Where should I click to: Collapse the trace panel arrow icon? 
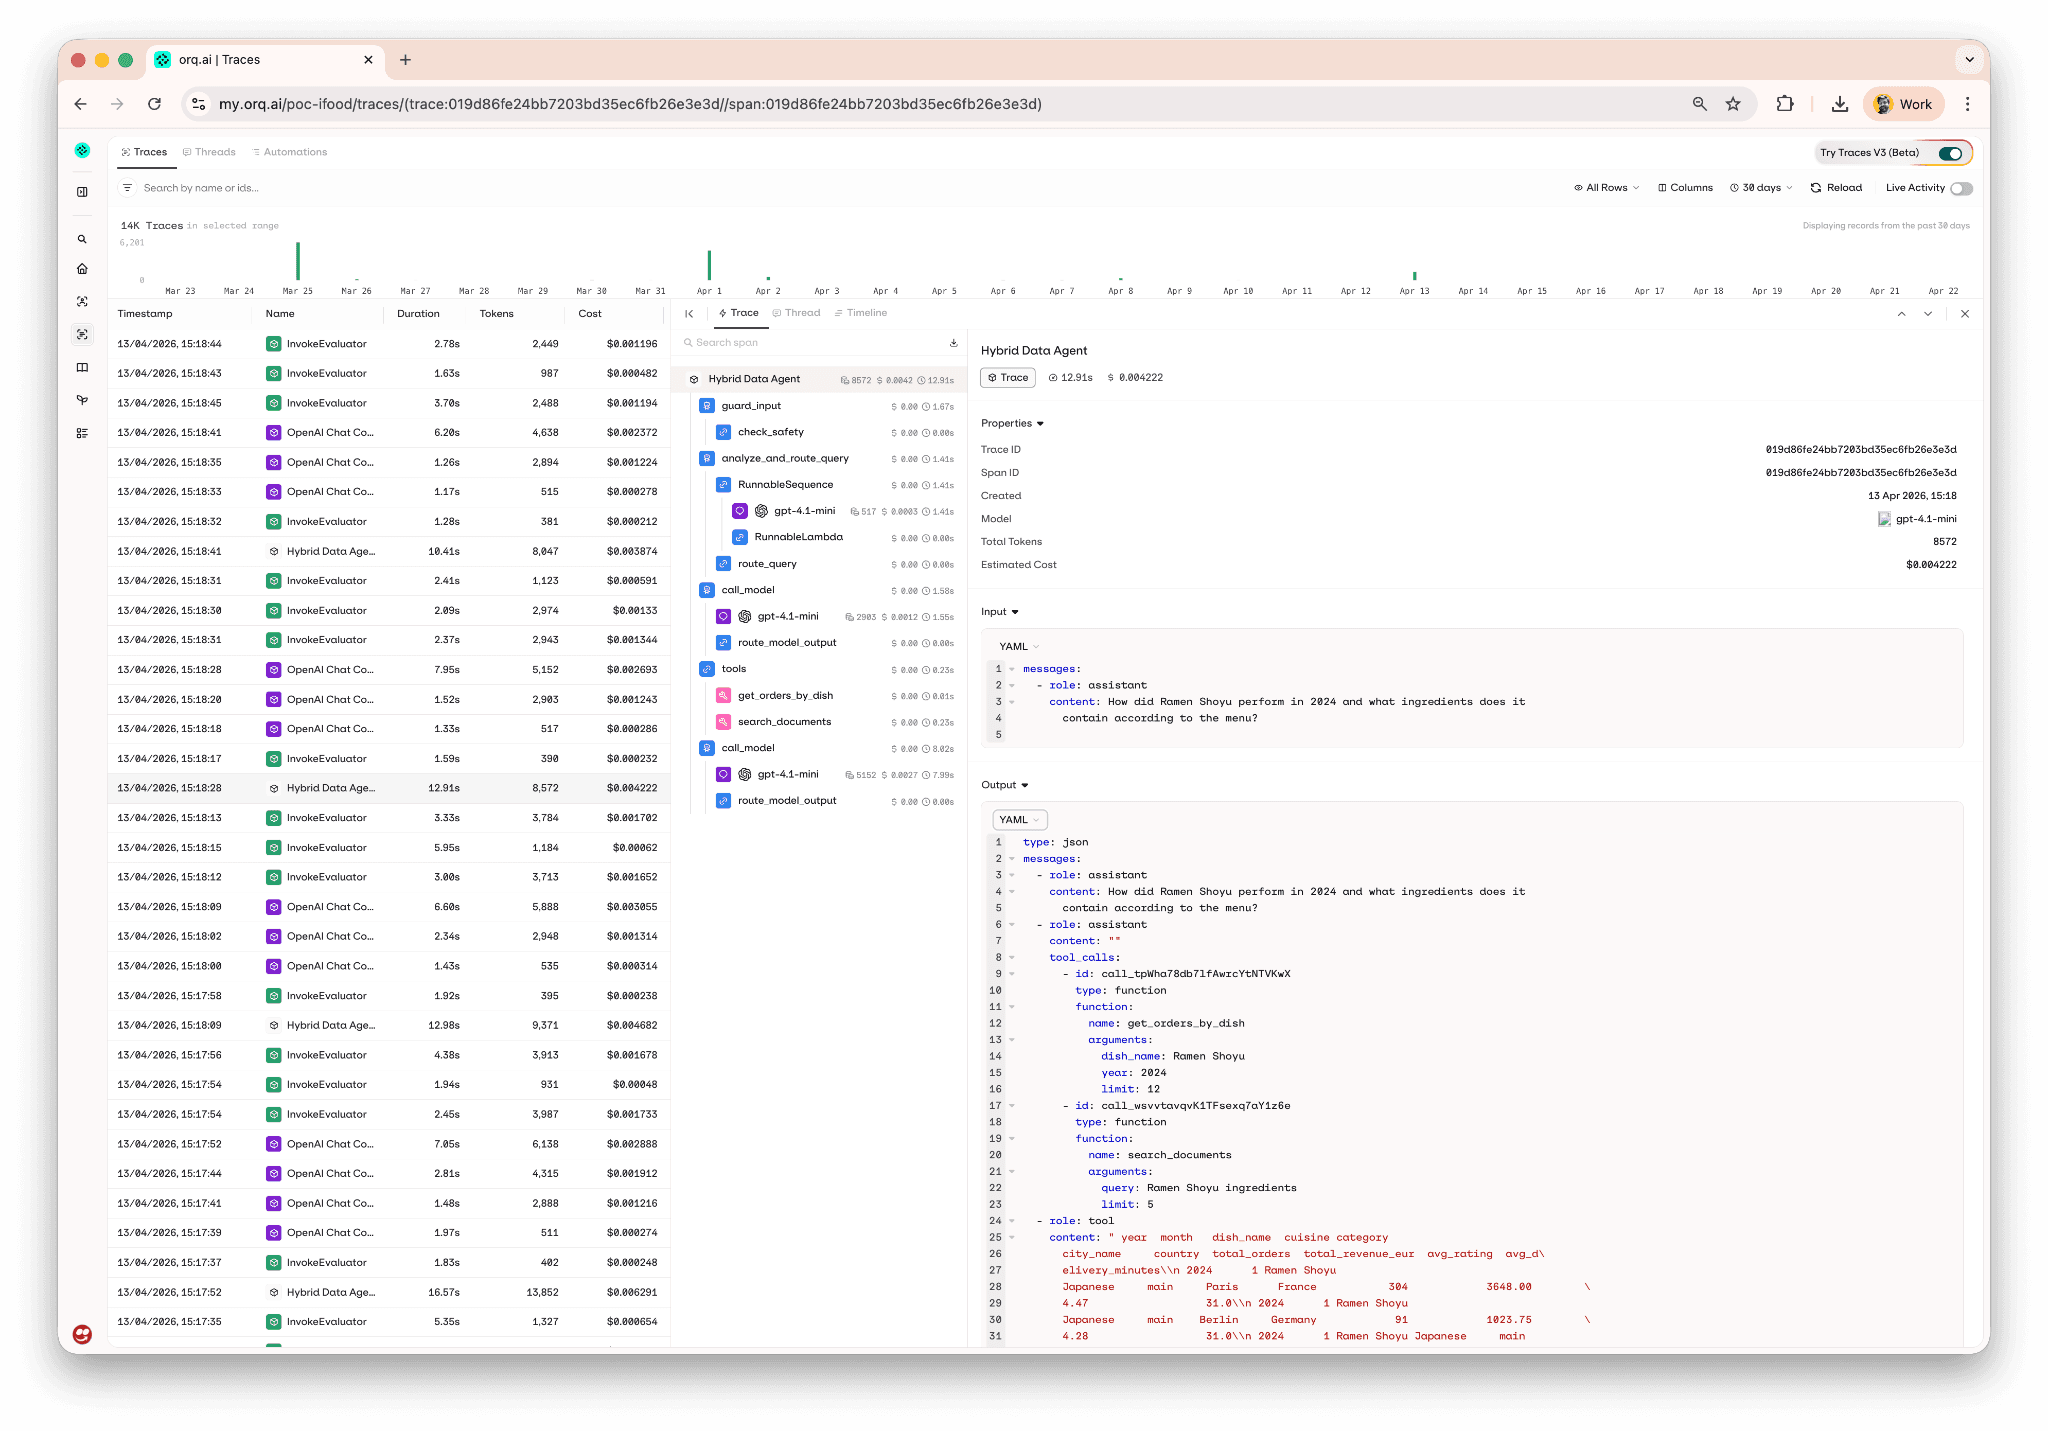689,314
